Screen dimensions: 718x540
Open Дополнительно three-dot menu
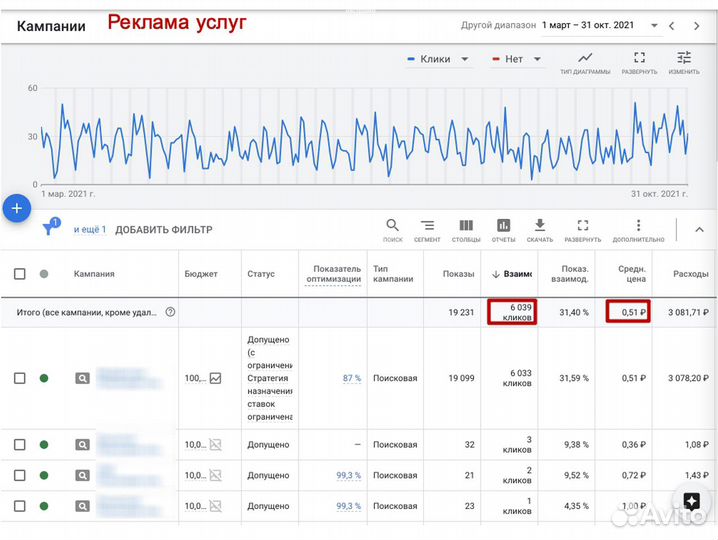tap(638, 225)
